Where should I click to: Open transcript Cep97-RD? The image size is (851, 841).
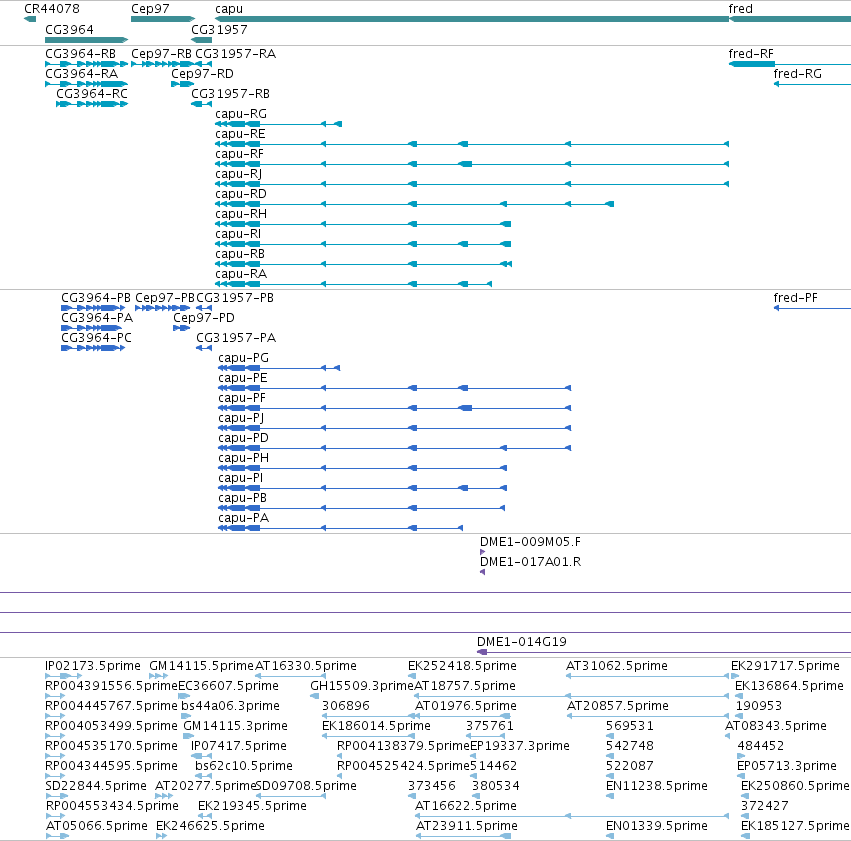click(x=202, y=74)
